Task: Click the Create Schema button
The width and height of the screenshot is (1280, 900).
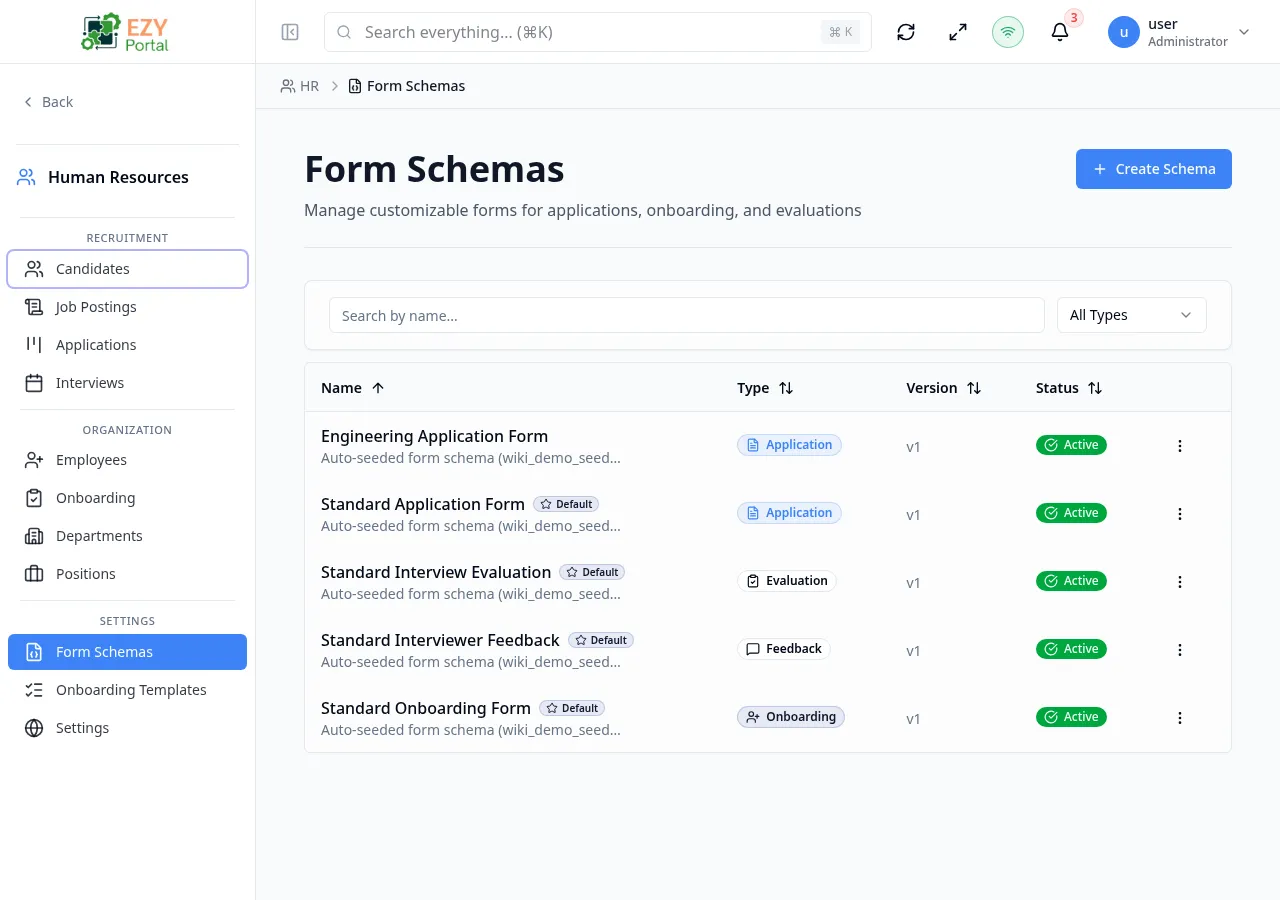Action: click(1154, 169)
